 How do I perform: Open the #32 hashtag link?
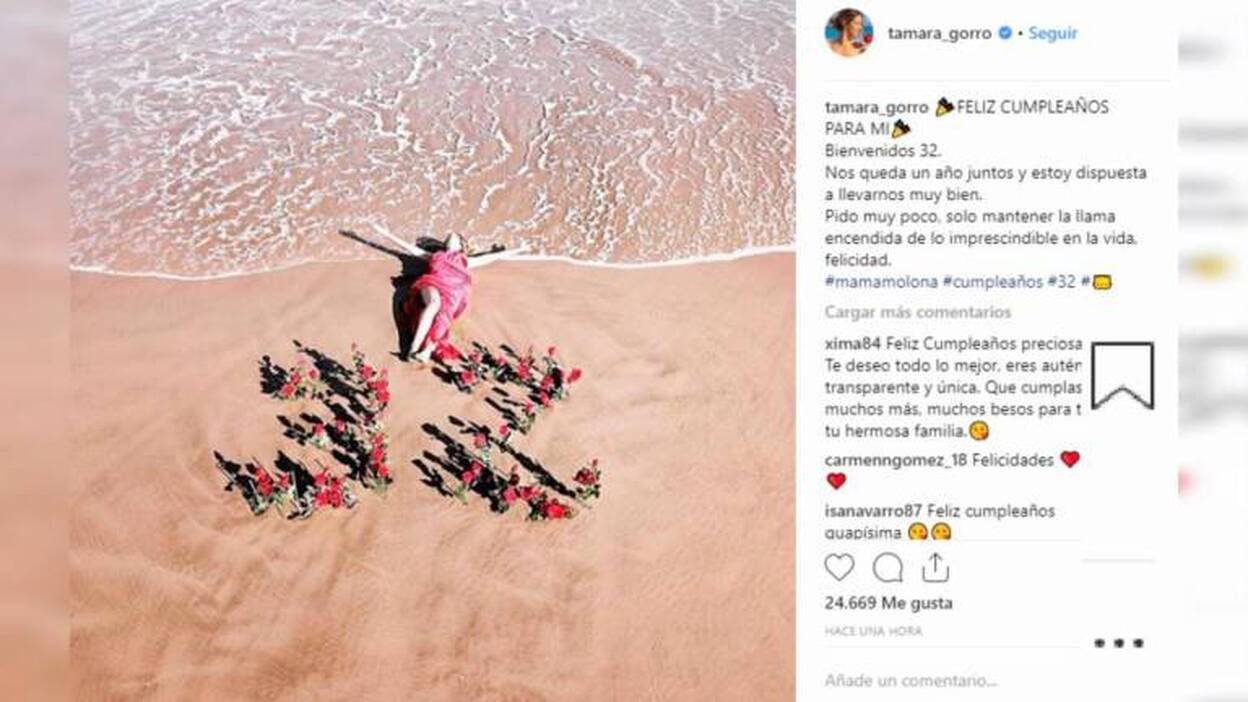pyautogui.click(x=1061, y=282)
